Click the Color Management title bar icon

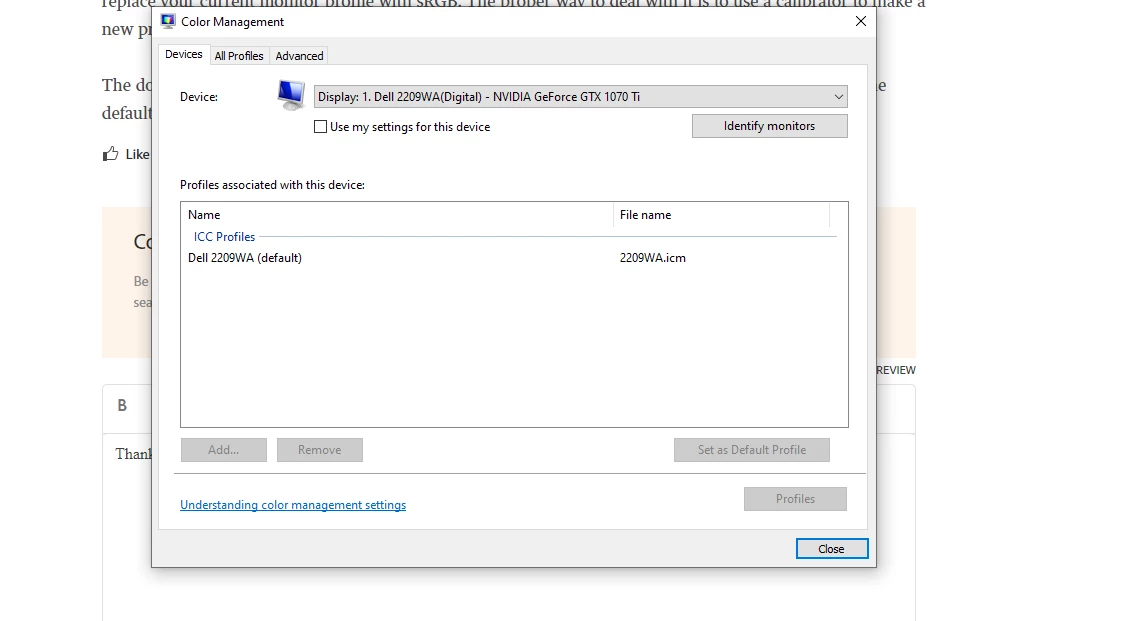pos(168,21)
